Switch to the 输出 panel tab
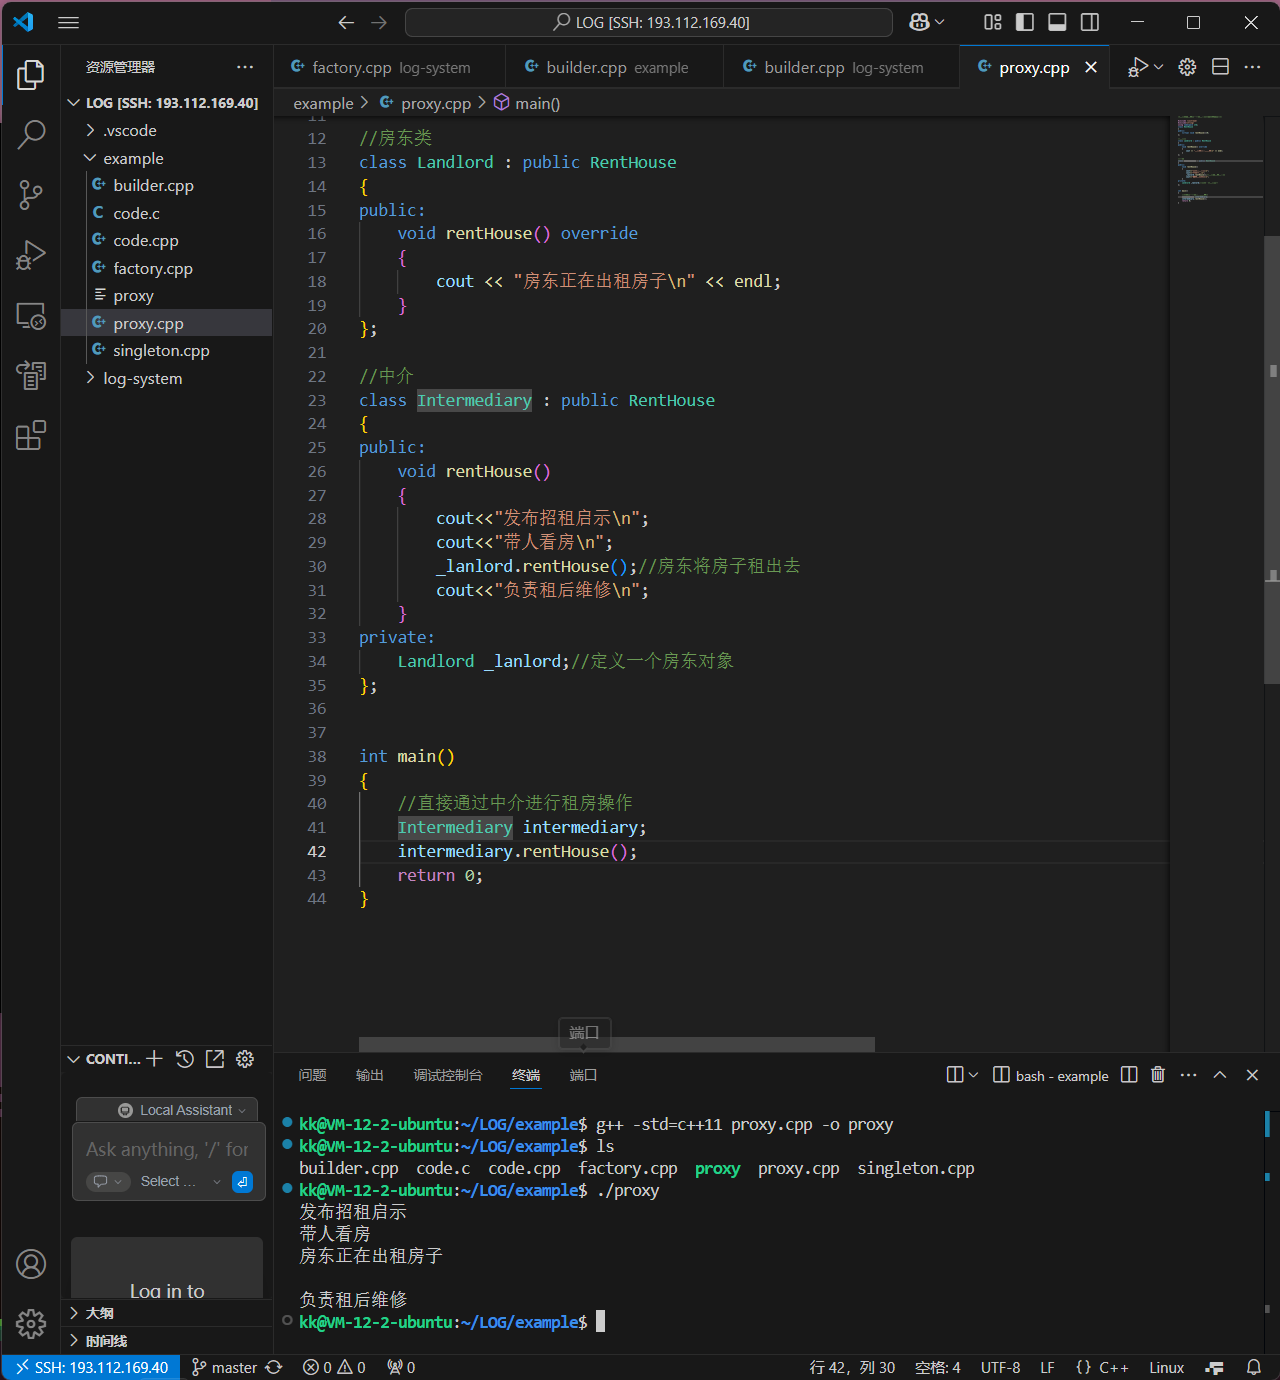Viewport: 1280px width, 1380px height. pos(369,1075)
